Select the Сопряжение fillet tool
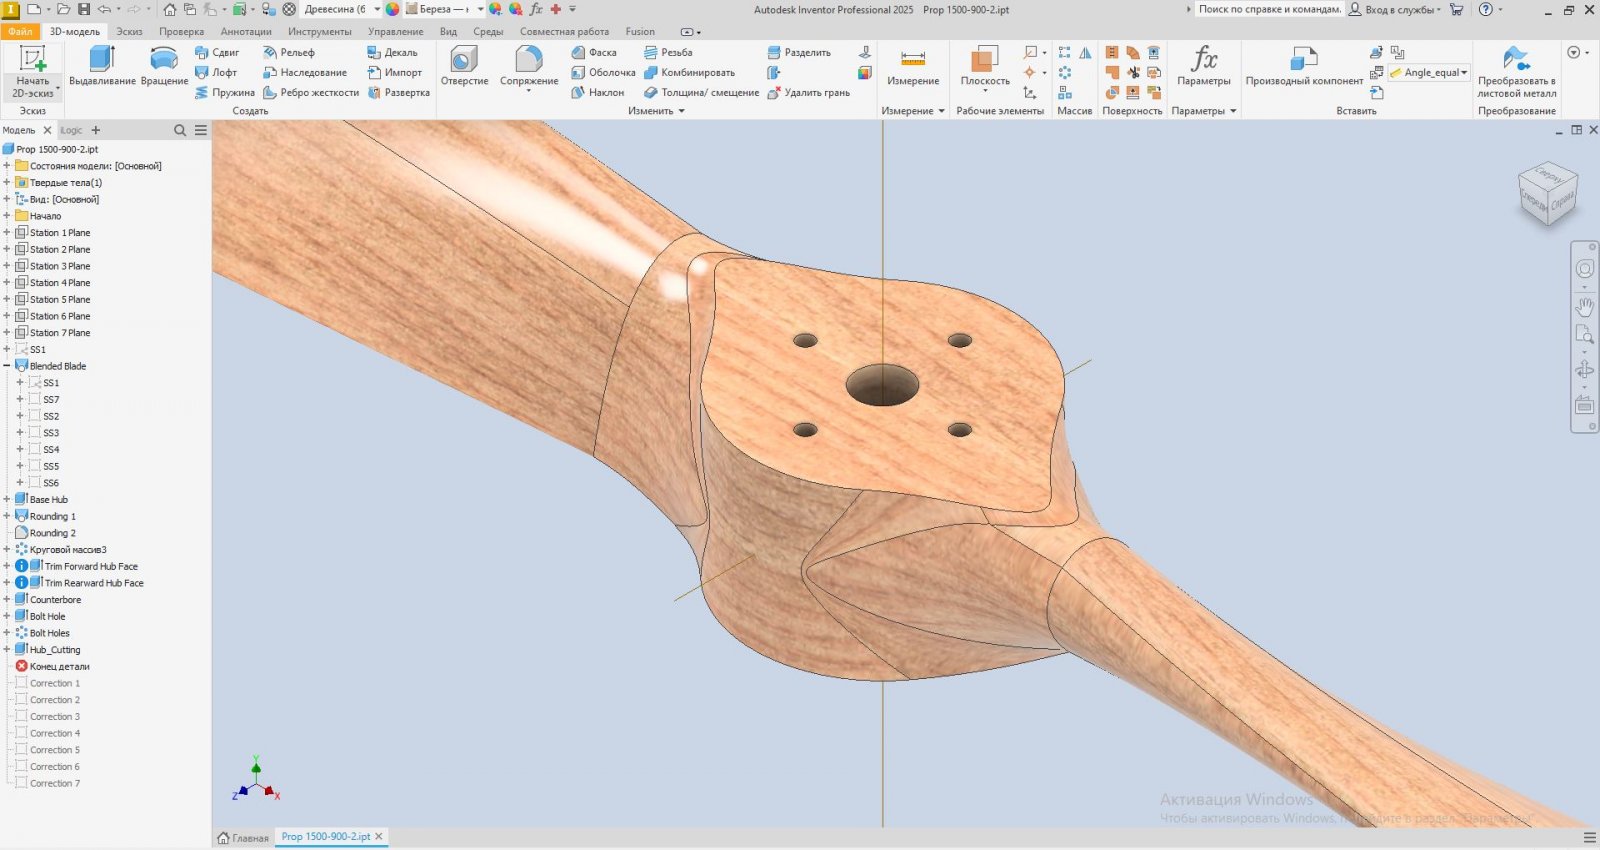Viewport: 1600px width, 850px height. coord(529,67)
